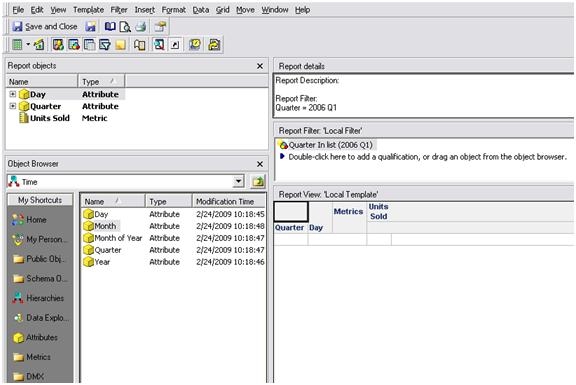Sort Report objects by Type column

[101, 82]
